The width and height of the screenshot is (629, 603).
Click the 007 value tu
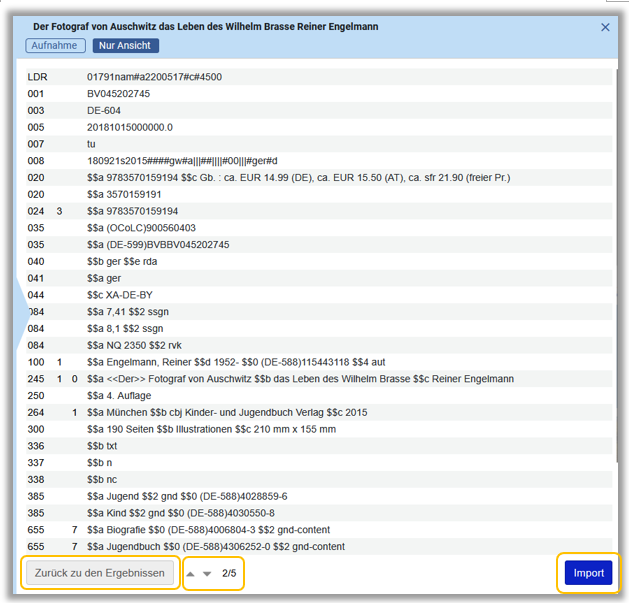pos(91,144)
